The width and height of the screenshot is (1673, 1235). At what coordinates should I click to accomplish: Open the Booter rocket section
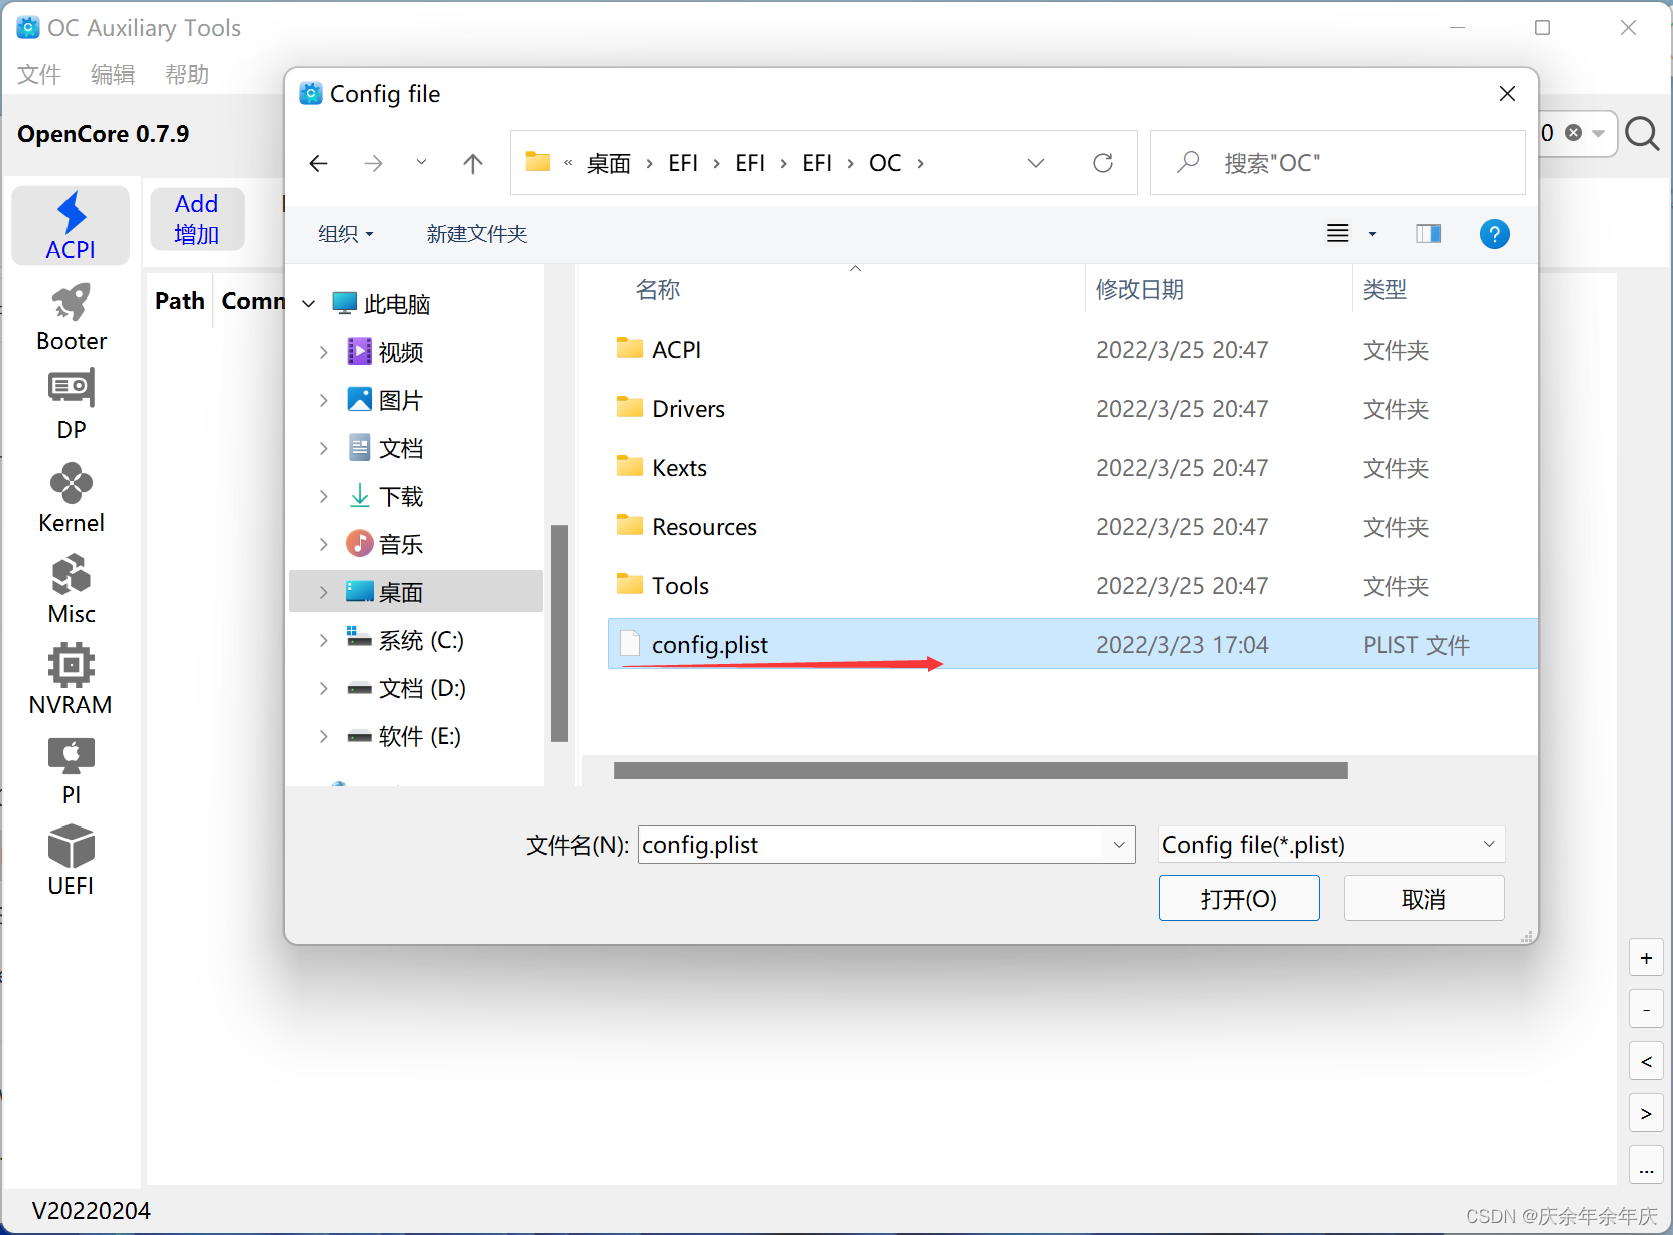coord(71,318)
